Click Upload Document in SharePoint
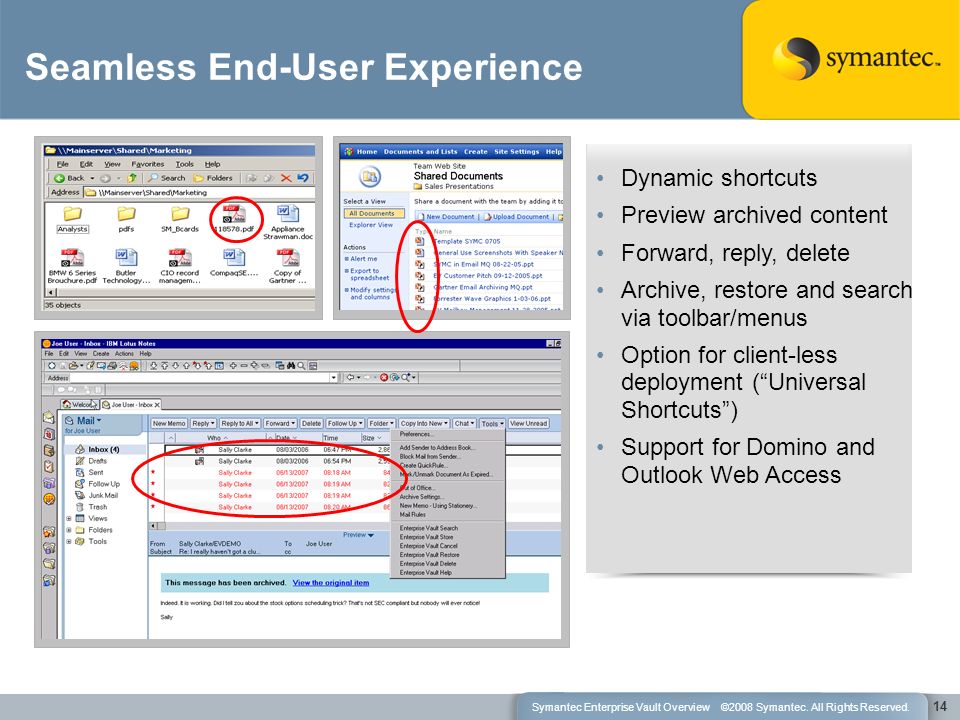 pos(516,217)
